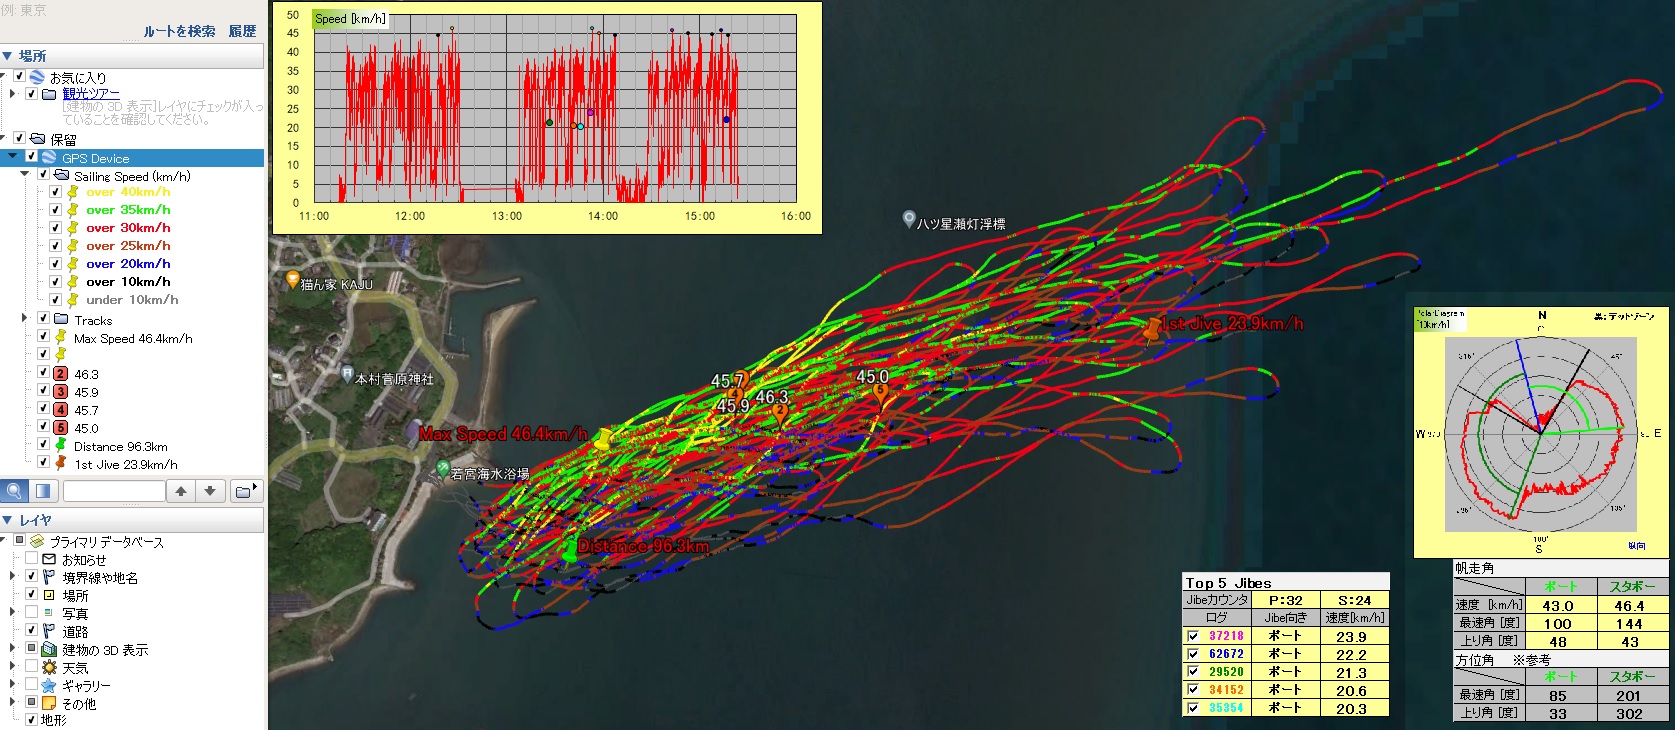Open the add folder button menu
The image size is (1675, 730).
[x=245, y=491]
